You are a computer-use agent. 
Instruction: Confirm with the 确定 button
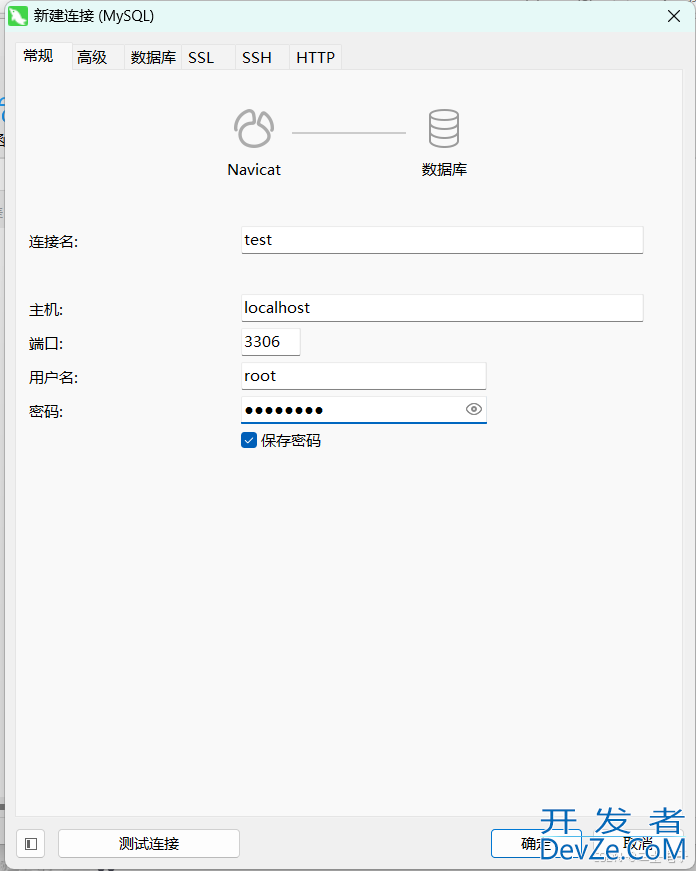point(536,844)
